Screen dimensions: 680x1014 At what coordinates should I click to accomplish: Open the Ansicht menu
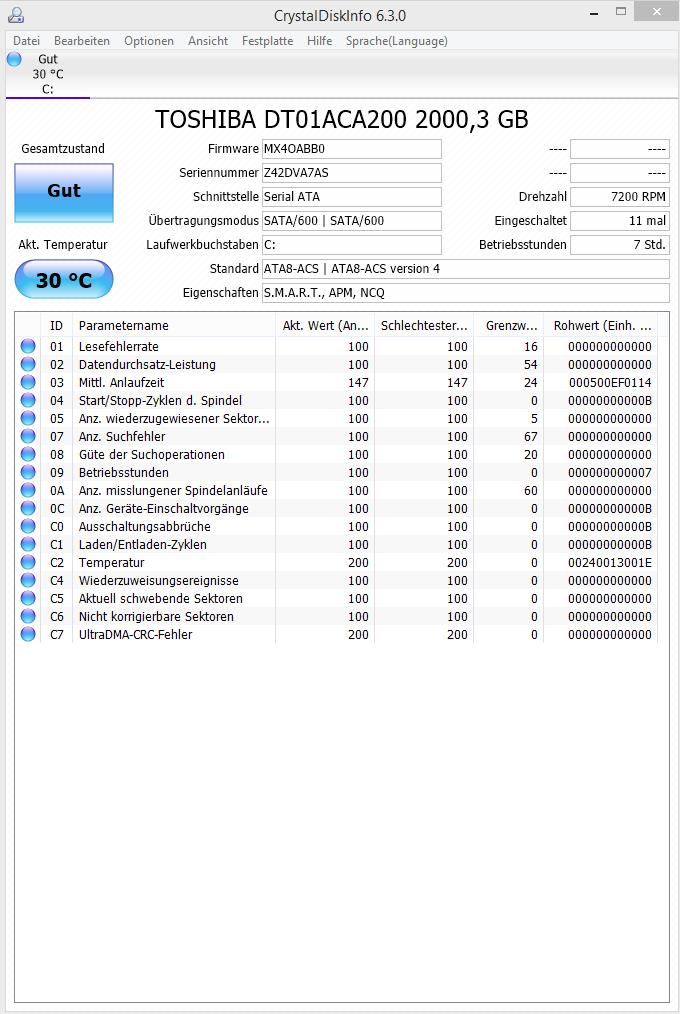(x=207, y=41)
